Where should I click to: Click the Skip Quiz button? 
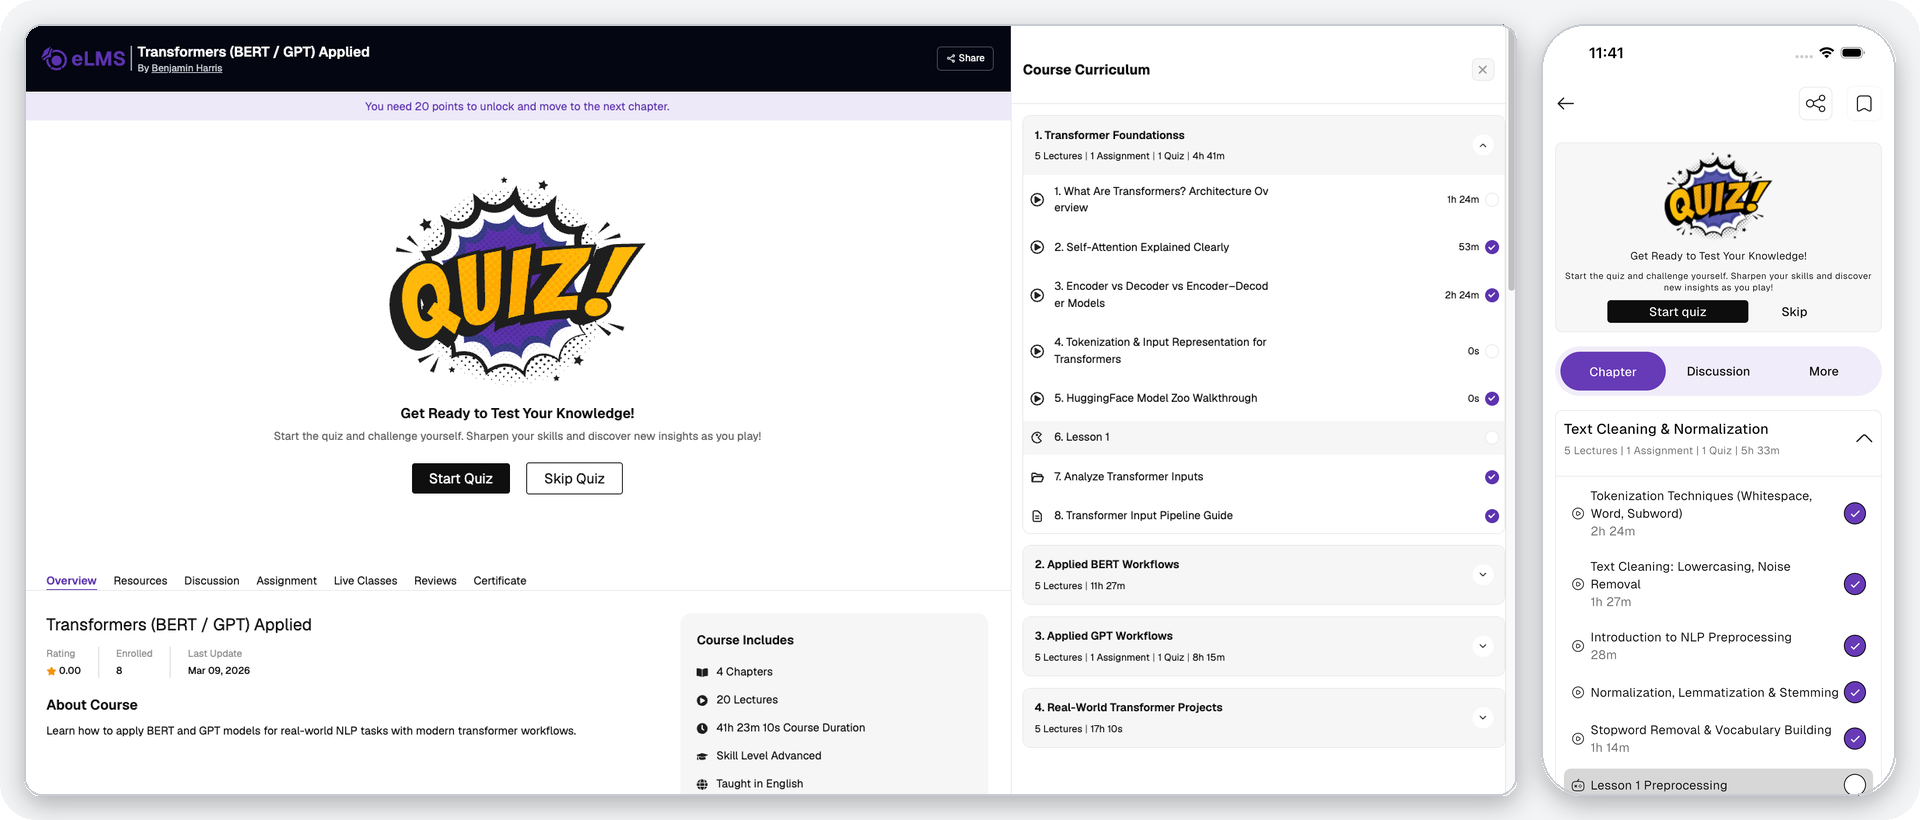point(574,479)
